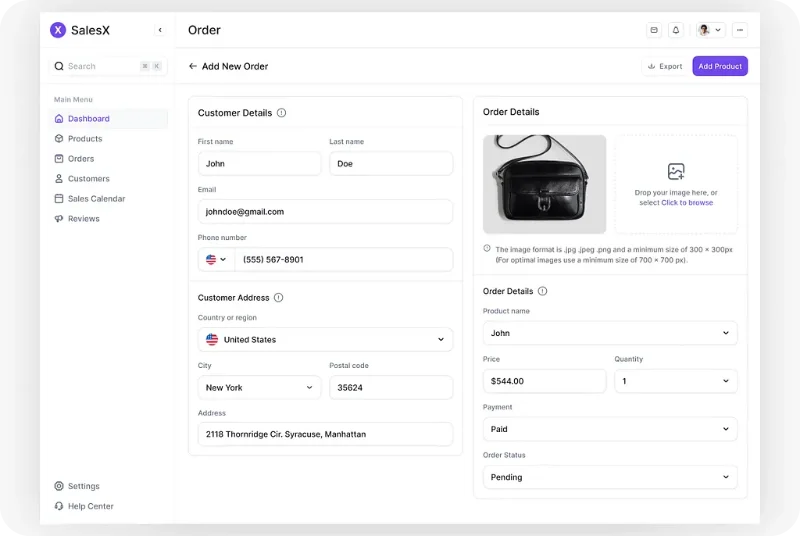Go back using the arrow beside Add New Order
Screen dimensions: 800x536
192,66
